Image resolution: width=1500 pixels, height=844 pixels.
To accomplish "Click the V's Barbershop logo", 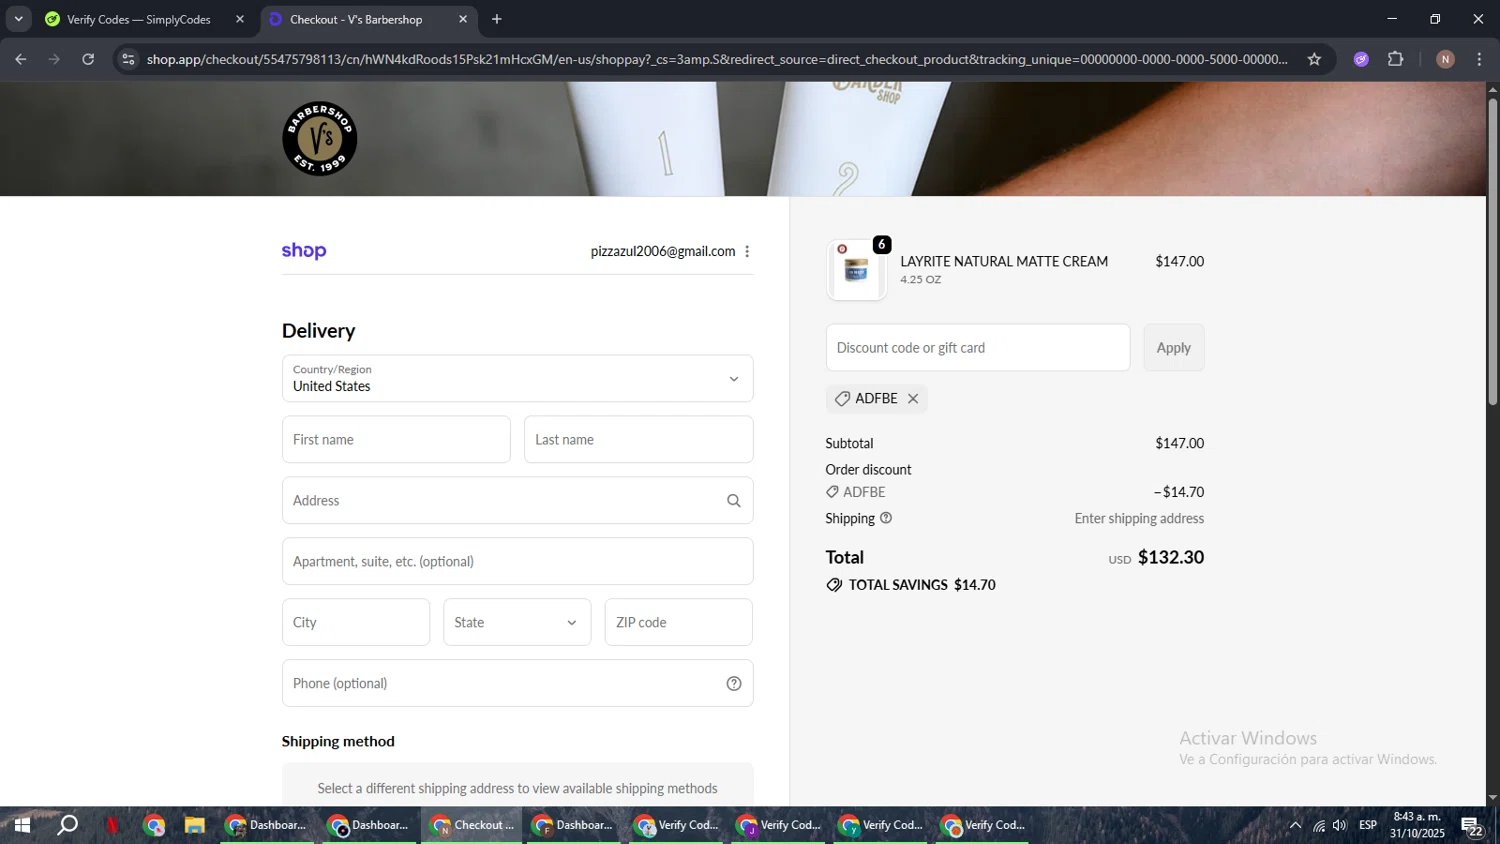I will coord(320,139).
